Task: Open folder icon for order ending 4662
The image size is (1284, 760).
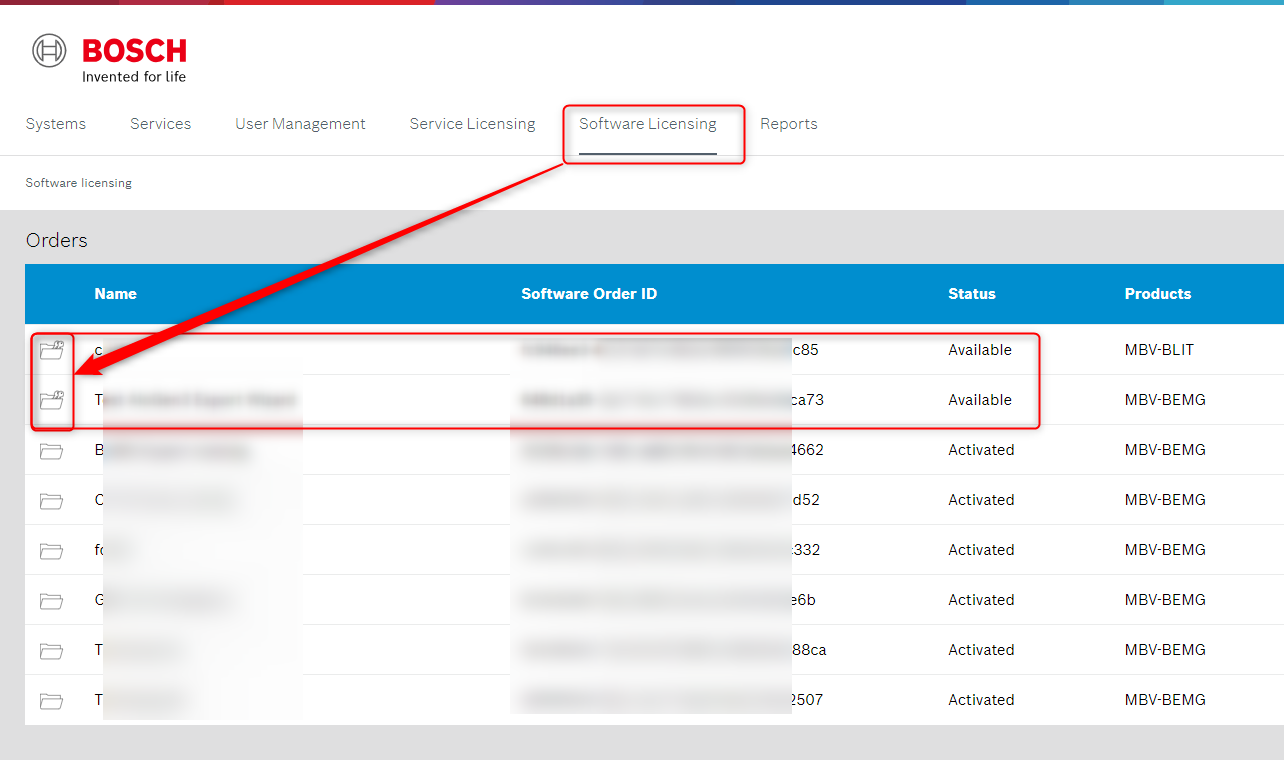Action: (51, 450)
